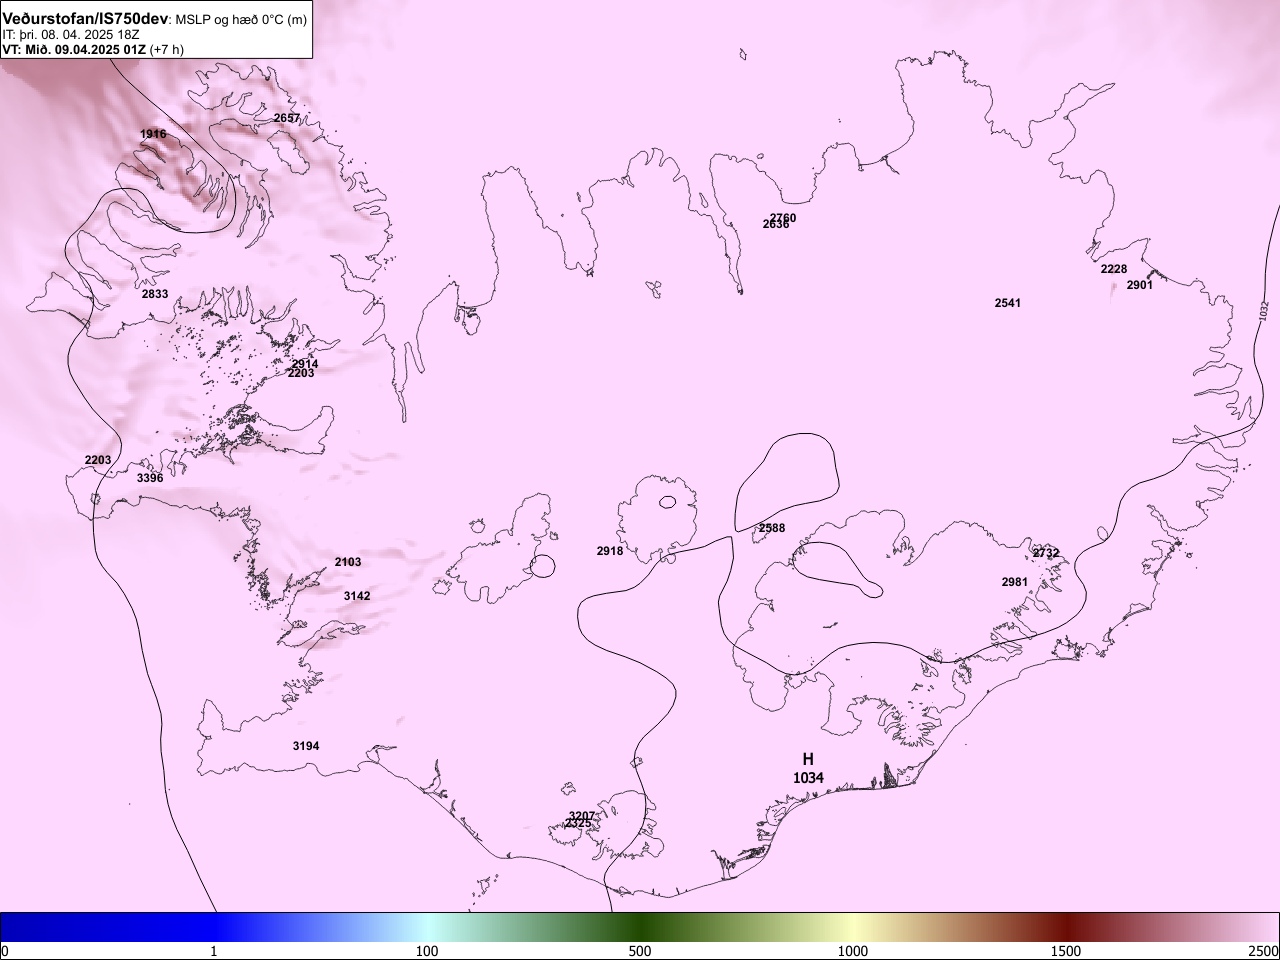Select the 3194 height label
The image size is (1280, 960).
coord(306,746)
